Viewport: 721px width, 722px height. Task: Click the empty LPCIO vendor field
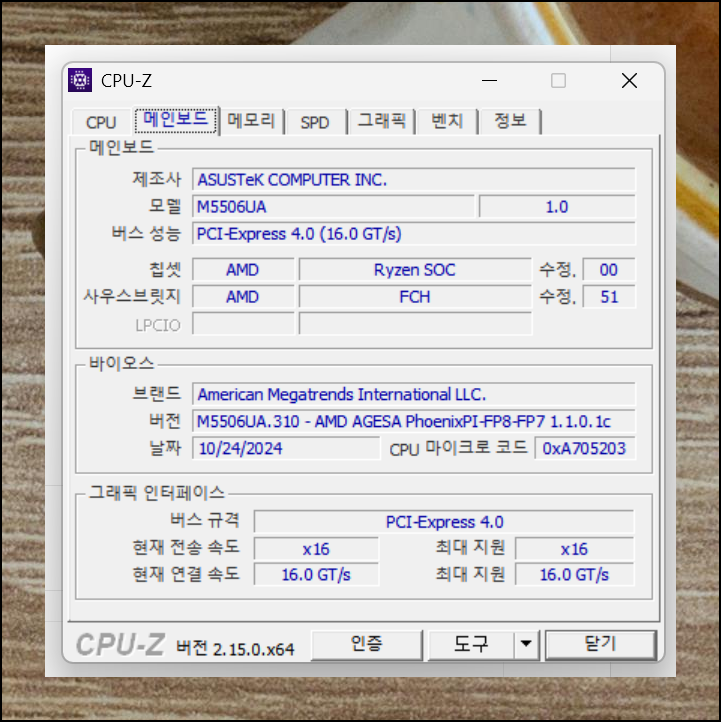pyautogui.click(x=243, y=324)
